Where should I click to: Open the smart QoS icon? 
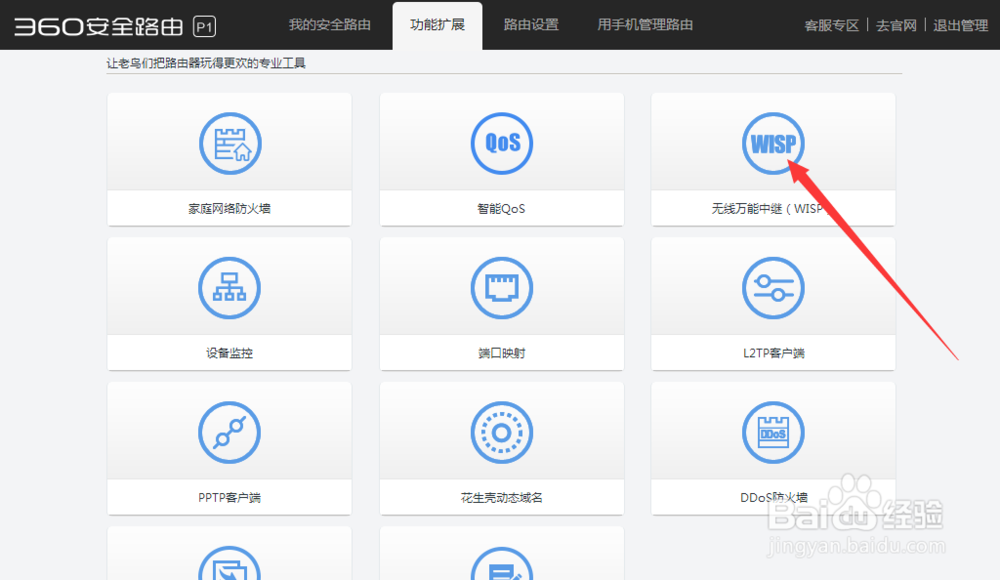click(x=501, y=144)
